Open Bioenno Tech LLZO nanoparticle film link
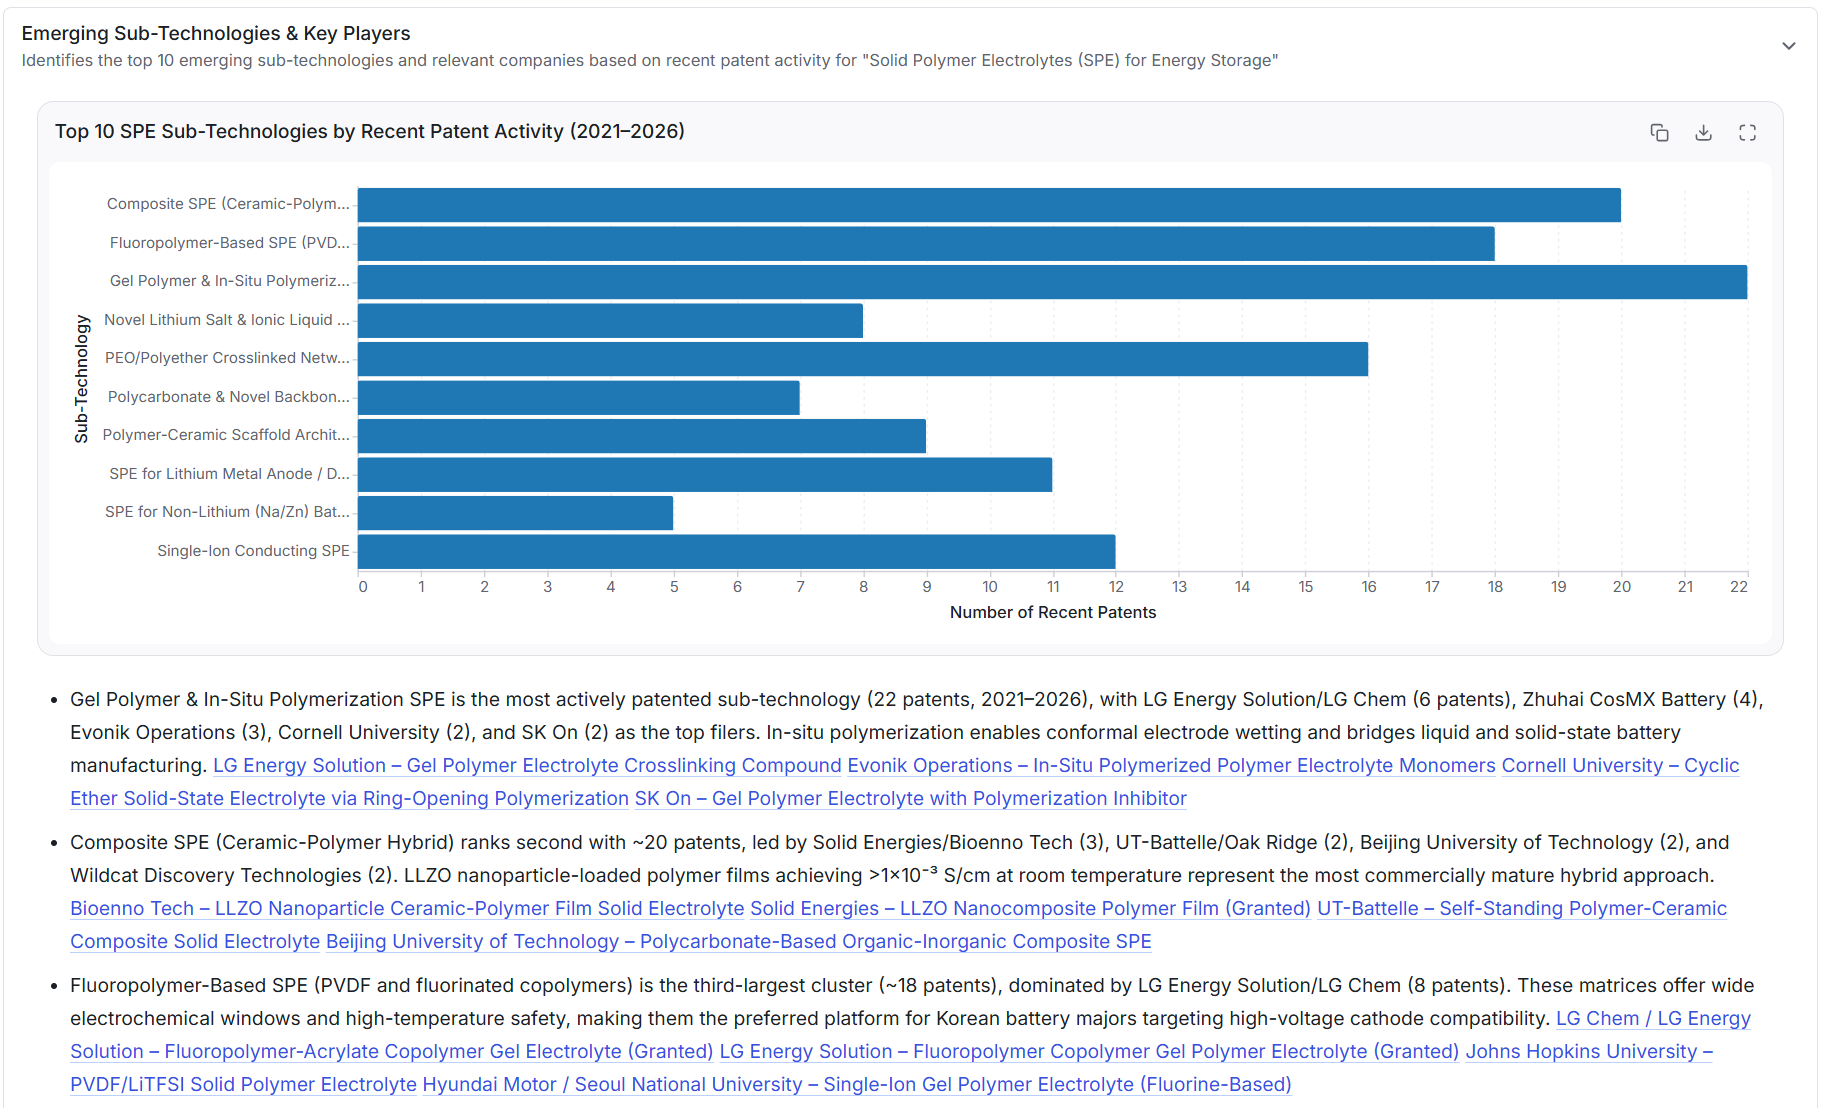 pos(407,908)
